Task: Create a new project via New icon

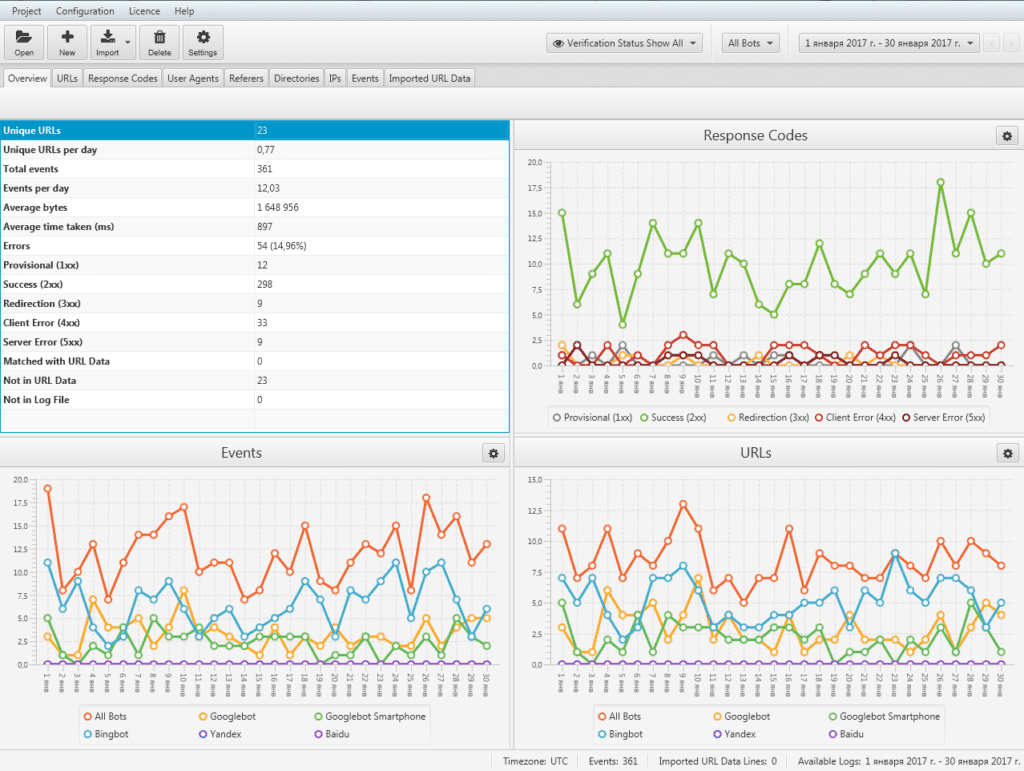Action: point(67,42)
